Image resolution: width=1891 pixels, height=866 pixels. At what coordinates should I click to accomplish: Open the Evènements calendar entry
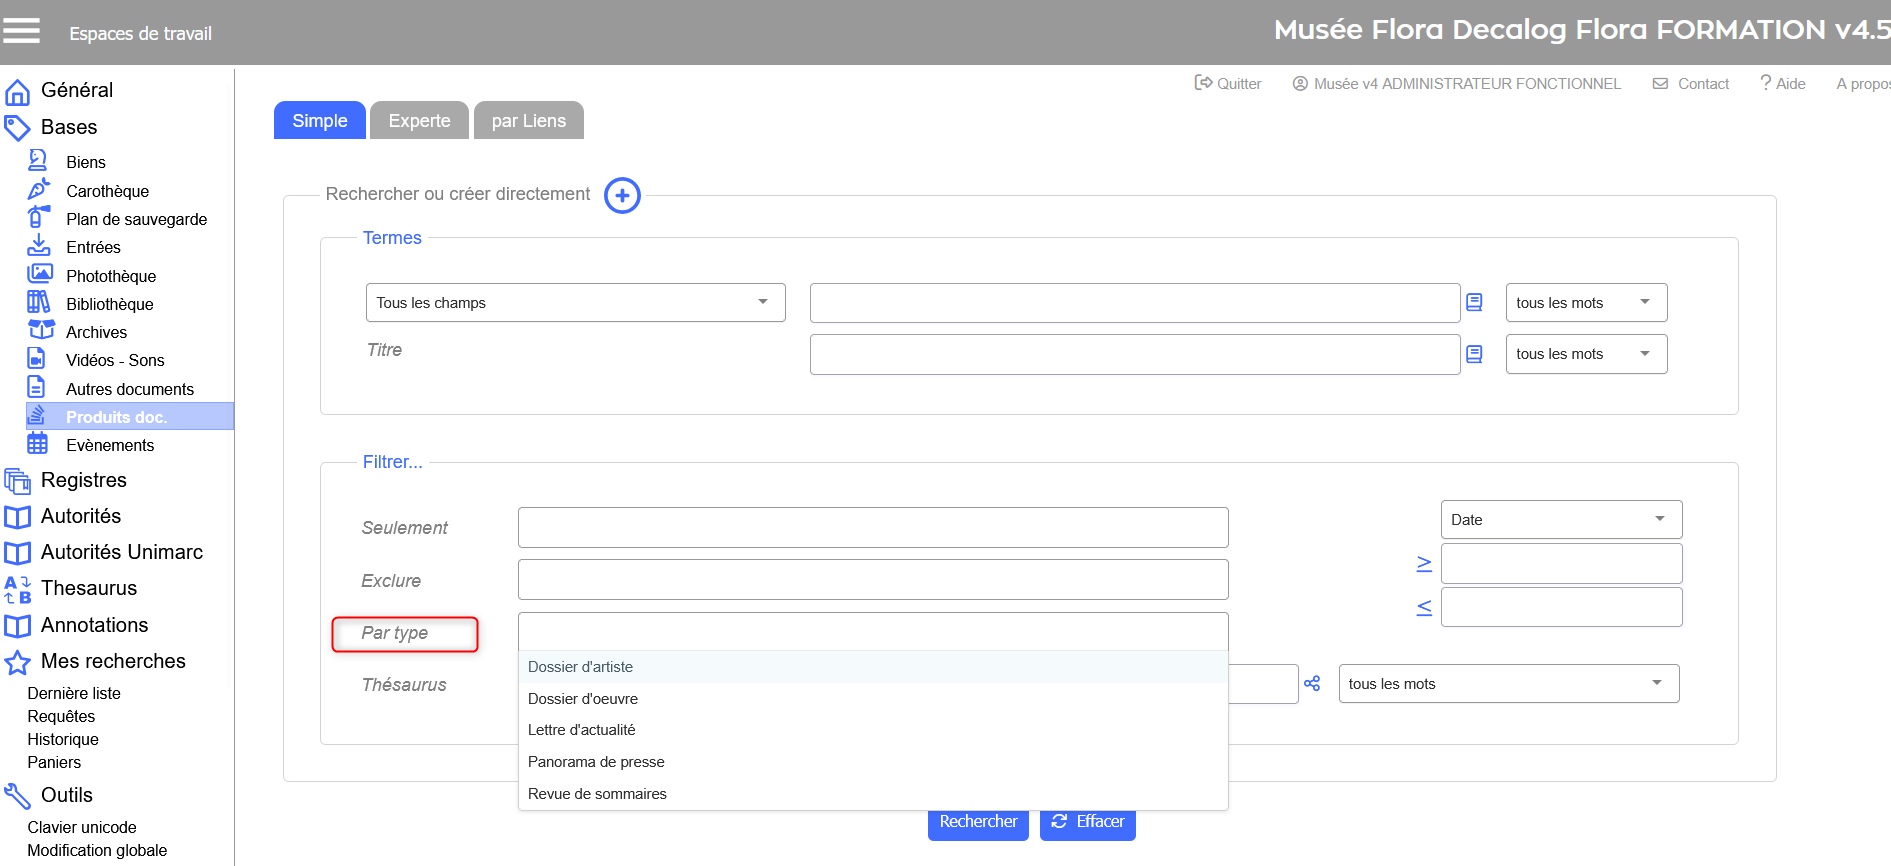click(109, 445)
